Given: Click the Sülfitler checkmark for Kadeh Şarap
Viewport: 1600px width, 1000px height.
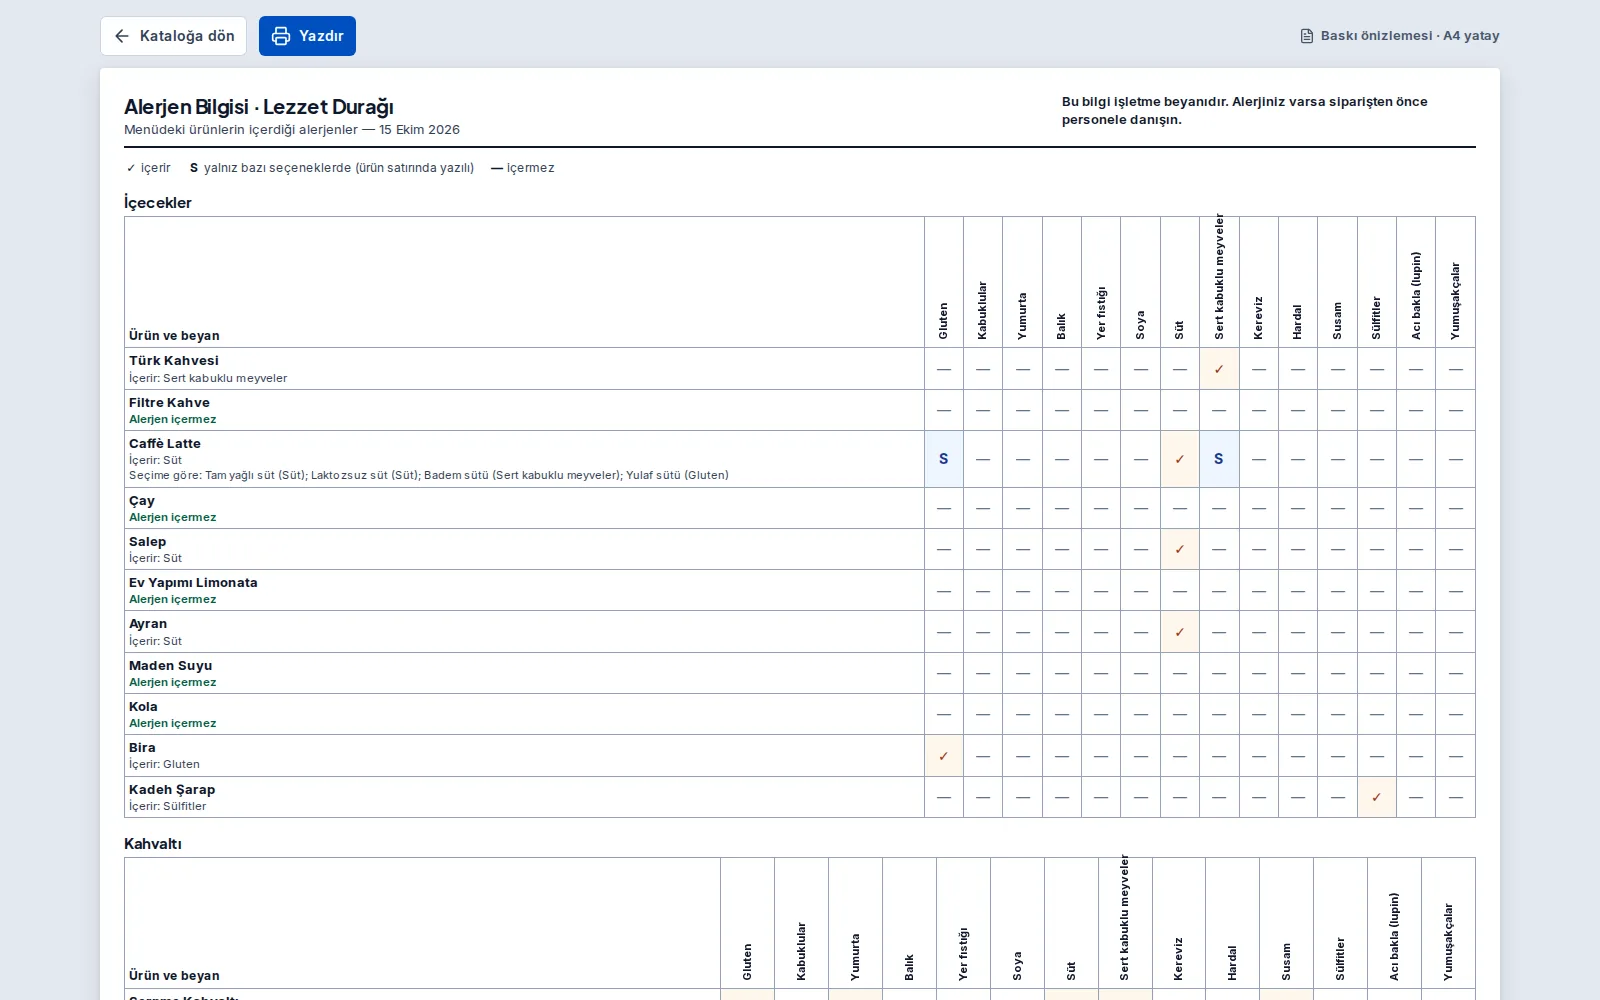Looking at the screenshot, I should click(1377, 797).
